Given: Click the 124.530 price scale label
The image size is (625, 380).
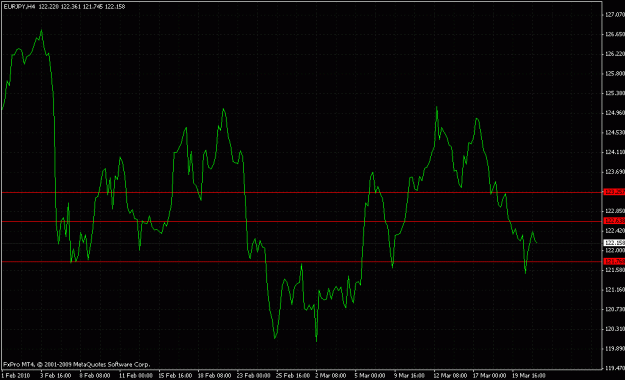Looking at the screenshot, I should coord(615,132).
